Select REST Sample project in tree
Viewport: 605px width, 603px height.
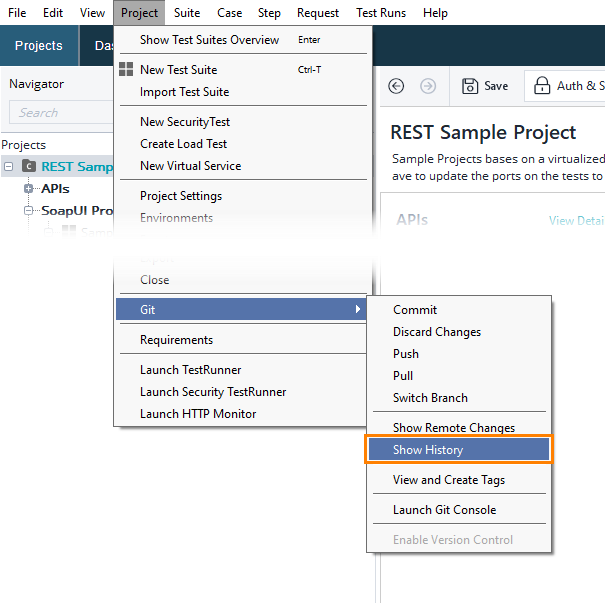[77, 167]
